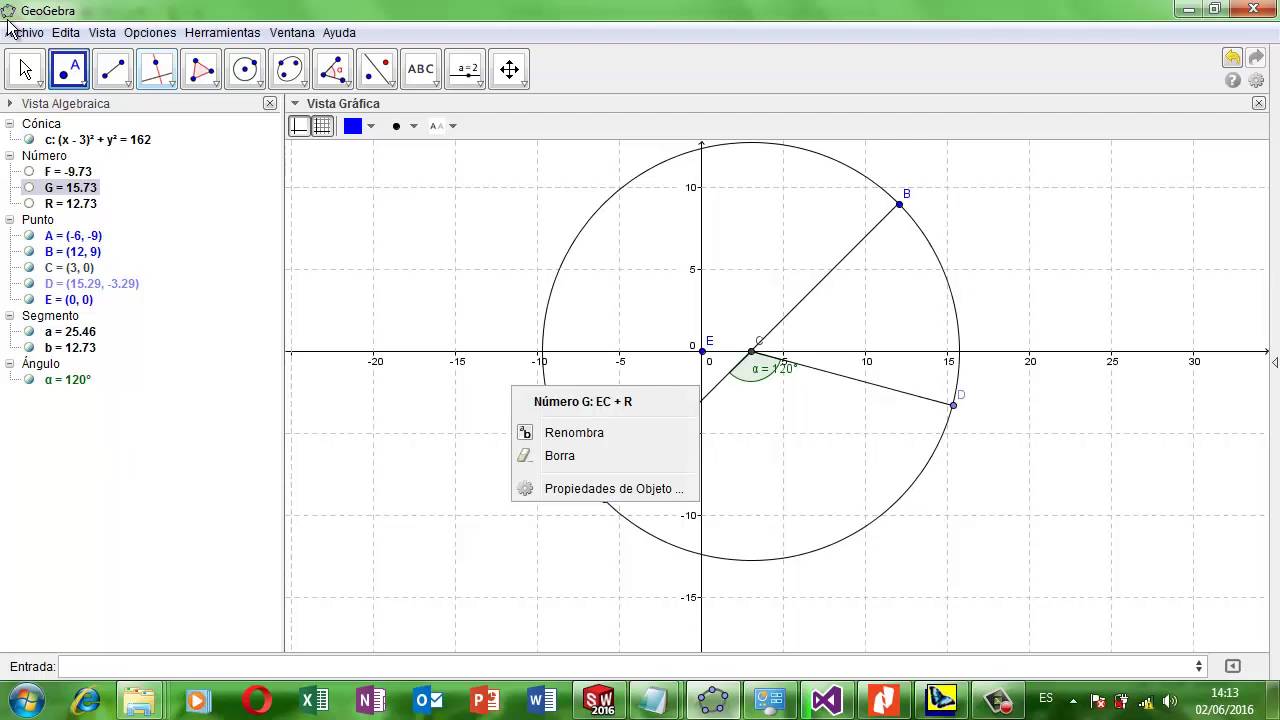
Task: Click the redo arrow icon
Action: 1256,58
